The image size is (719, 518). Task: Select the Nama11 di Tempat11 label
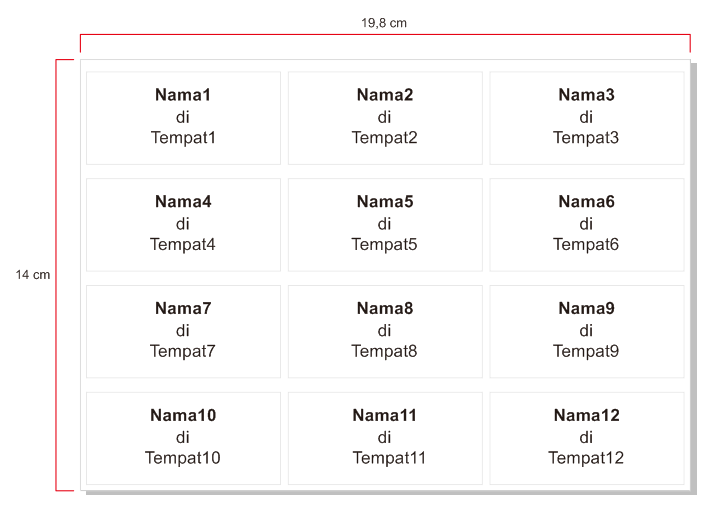[x=385, y=438]
